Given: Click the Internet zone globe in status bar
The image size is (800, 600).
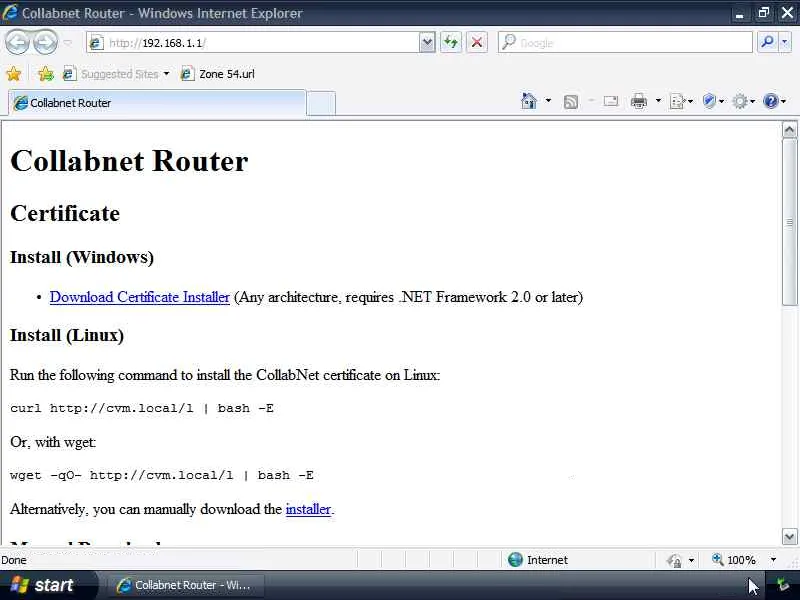Looking at the screenshot, I should [x=515, y=560].
